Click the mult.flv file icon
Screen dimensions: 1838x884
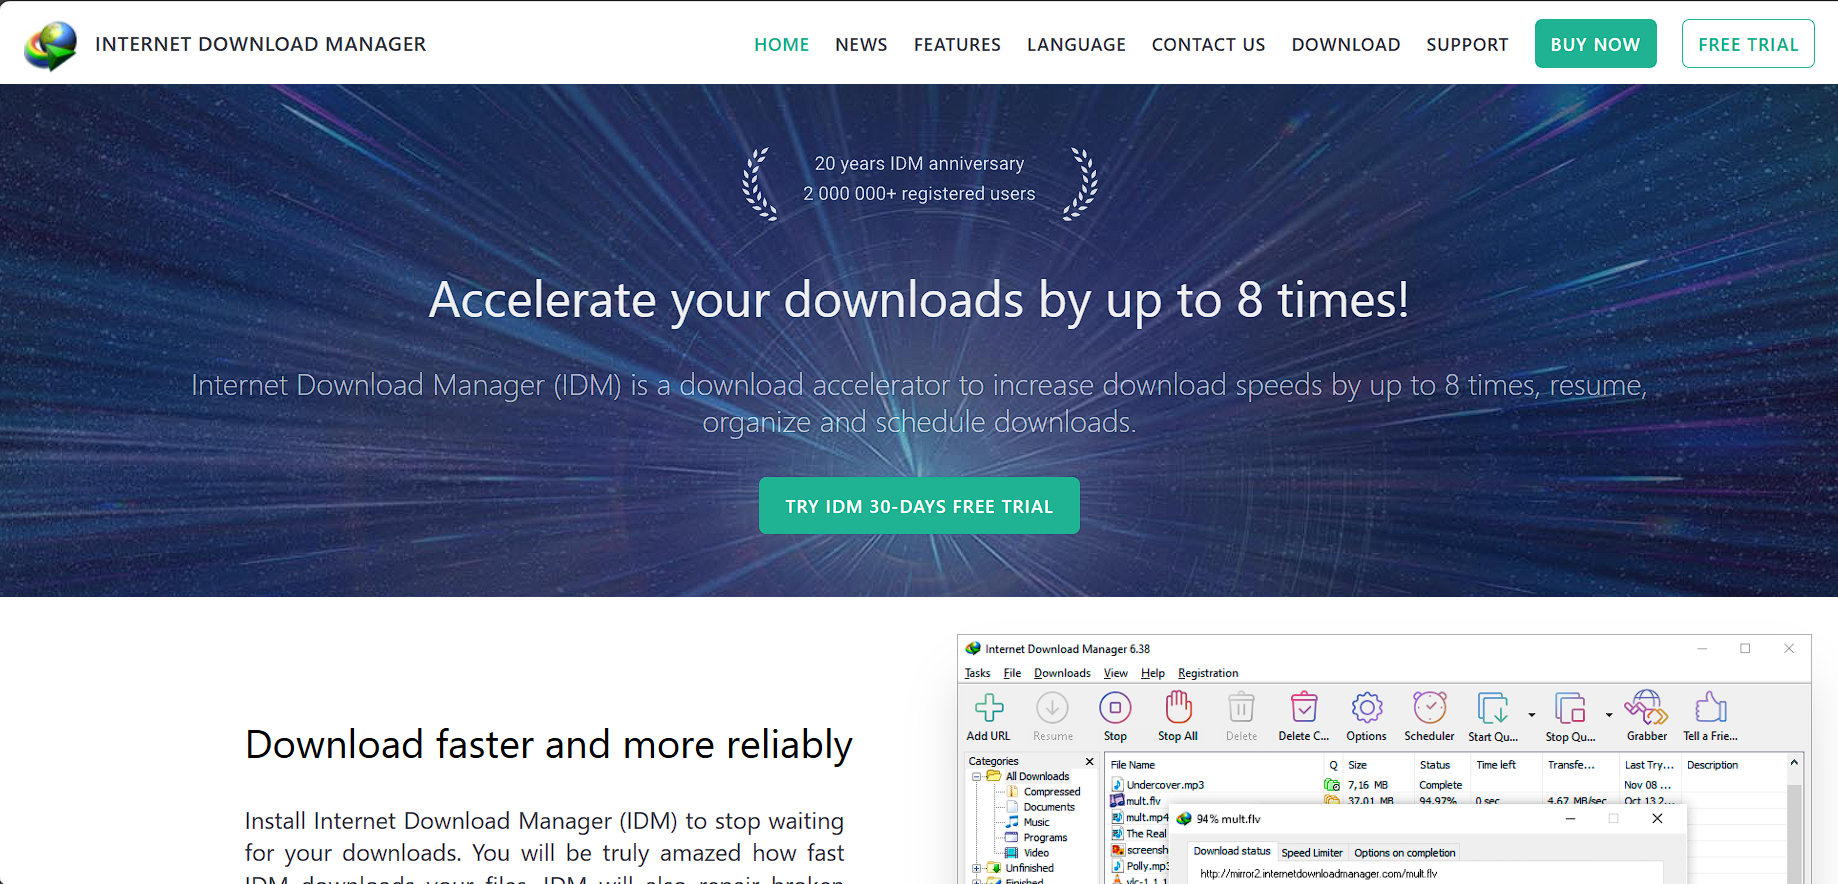point(1118,801)
